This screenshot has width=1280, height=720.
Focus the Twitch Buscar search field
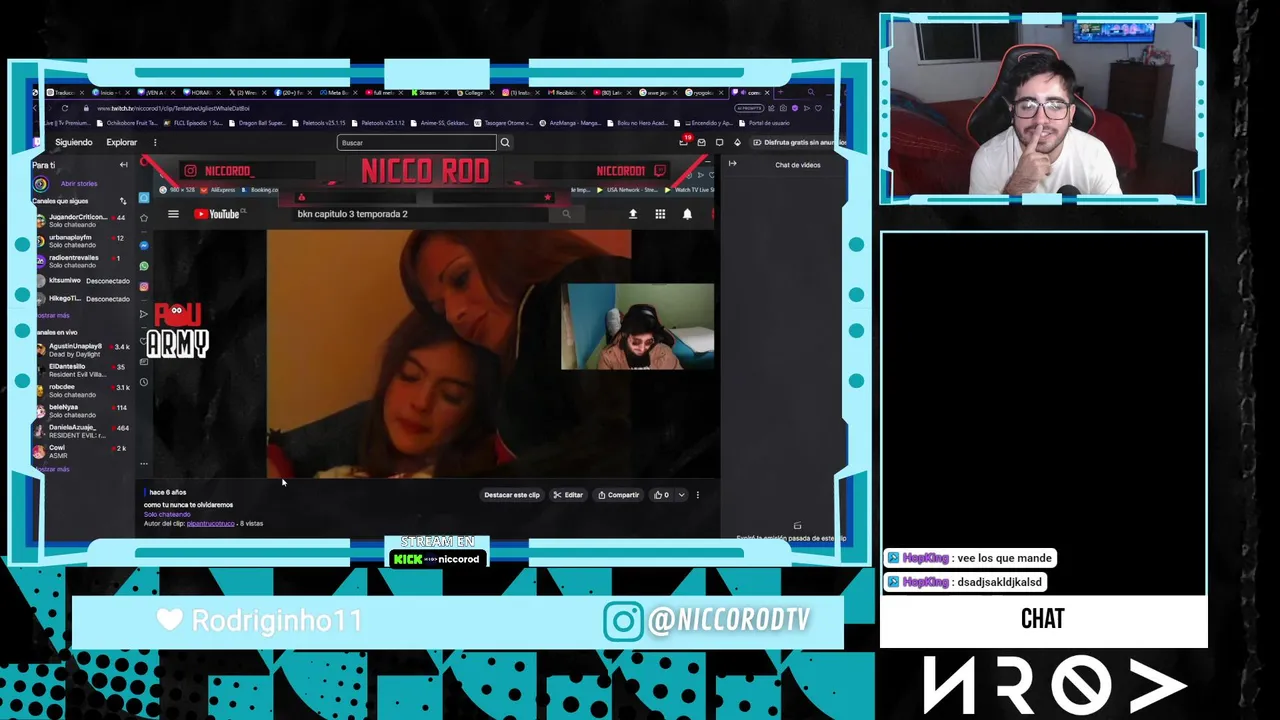[416, 143]
